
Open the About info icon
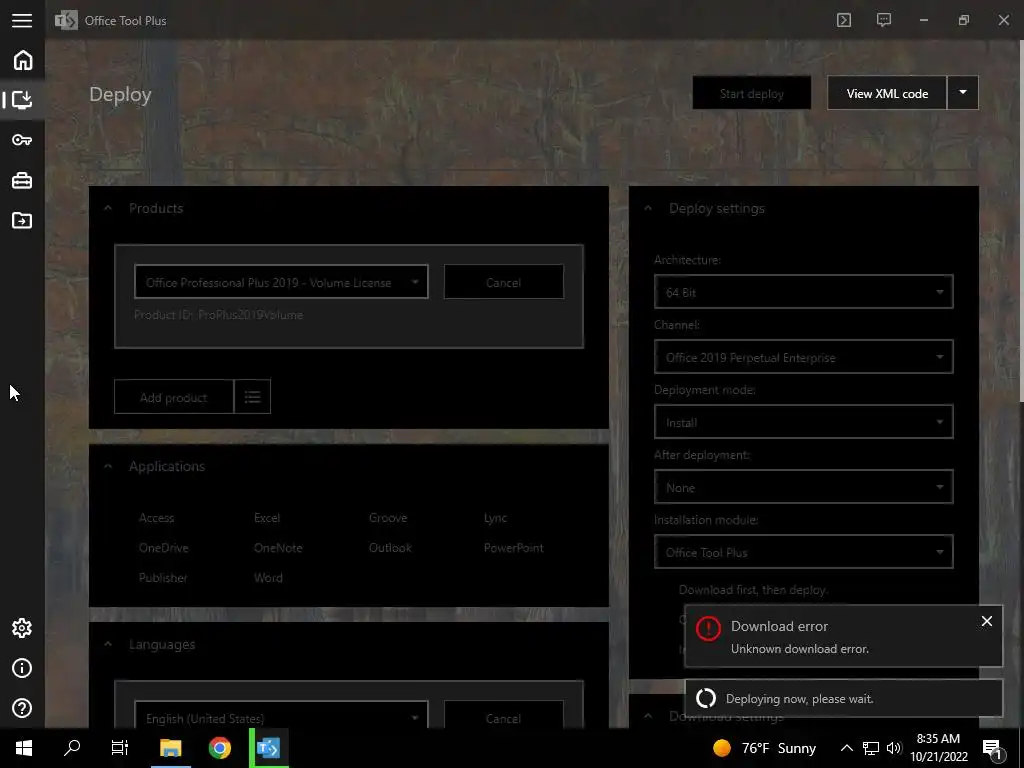point(22,668)
